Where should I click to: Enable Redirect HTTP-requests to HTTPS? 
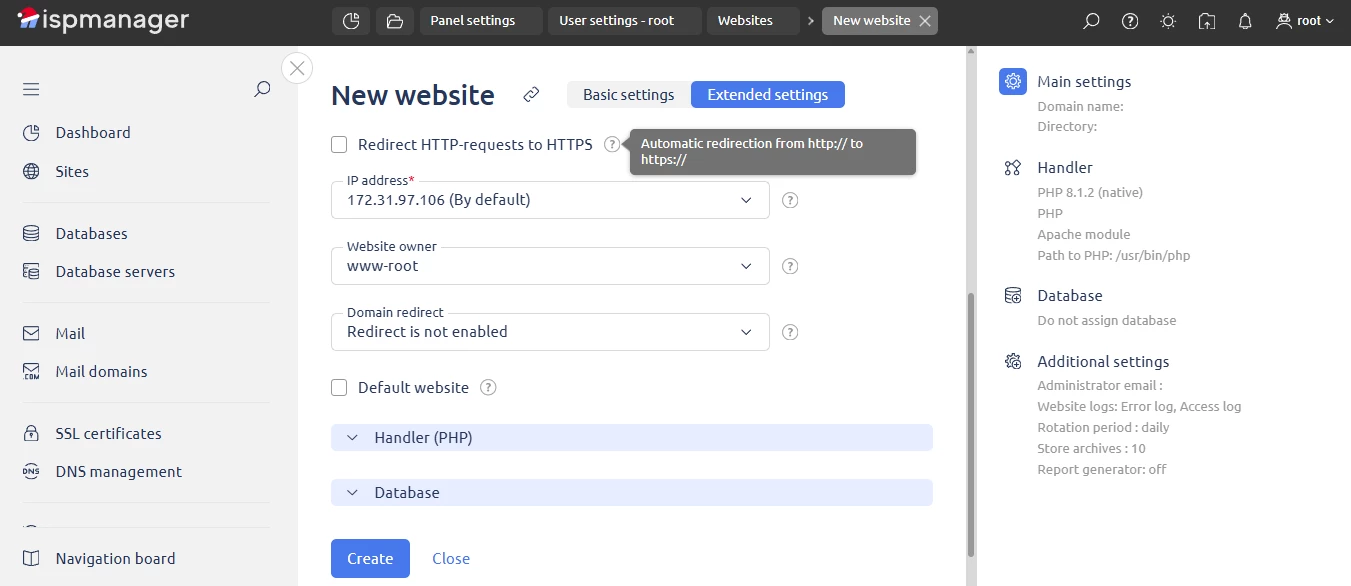click(339, 144)
